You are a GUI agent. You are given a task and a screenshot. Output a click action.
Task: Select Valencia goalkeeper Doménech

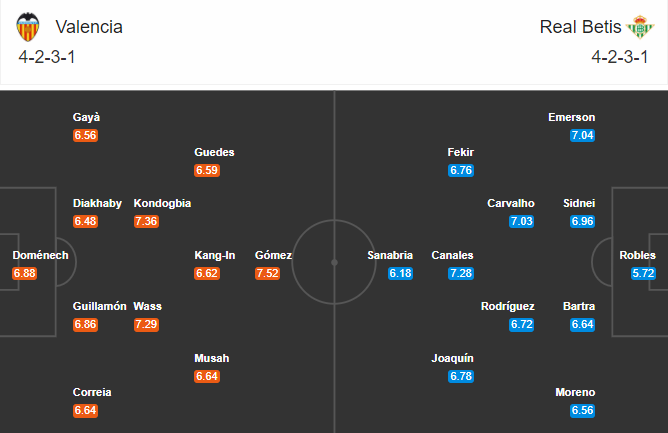click(x=40, y=255)
